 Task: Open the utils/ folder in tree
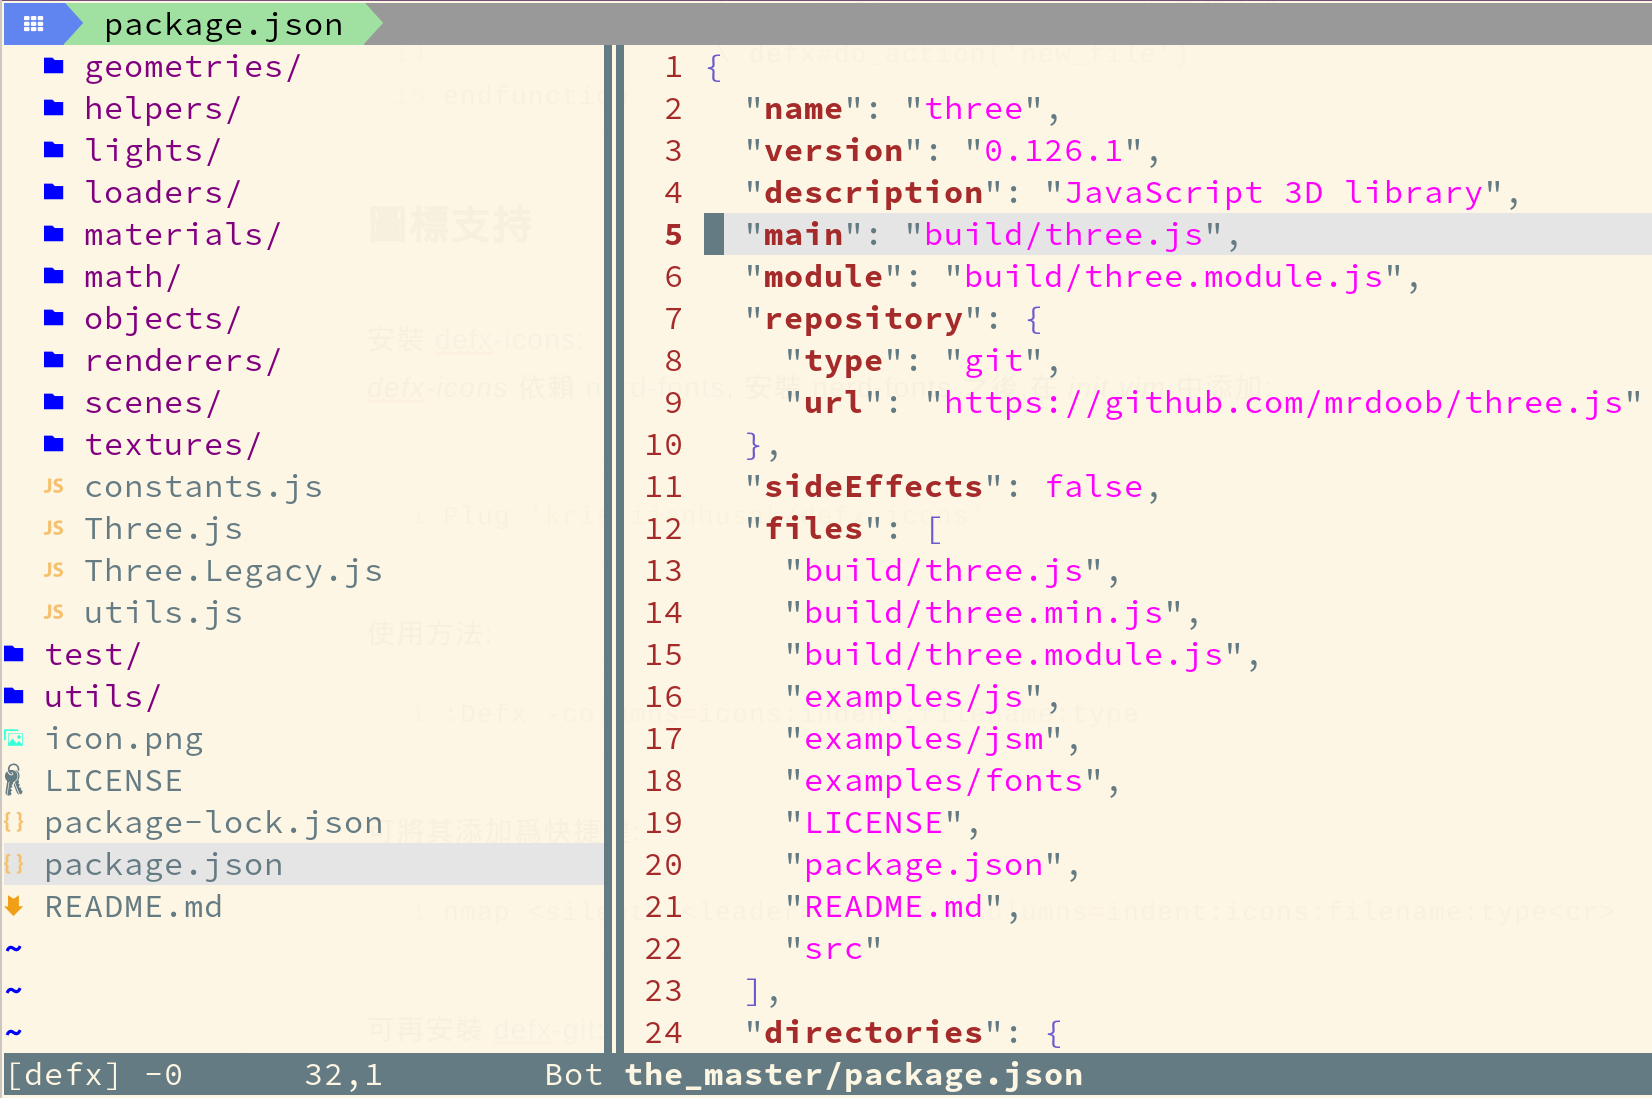[102, 697]
